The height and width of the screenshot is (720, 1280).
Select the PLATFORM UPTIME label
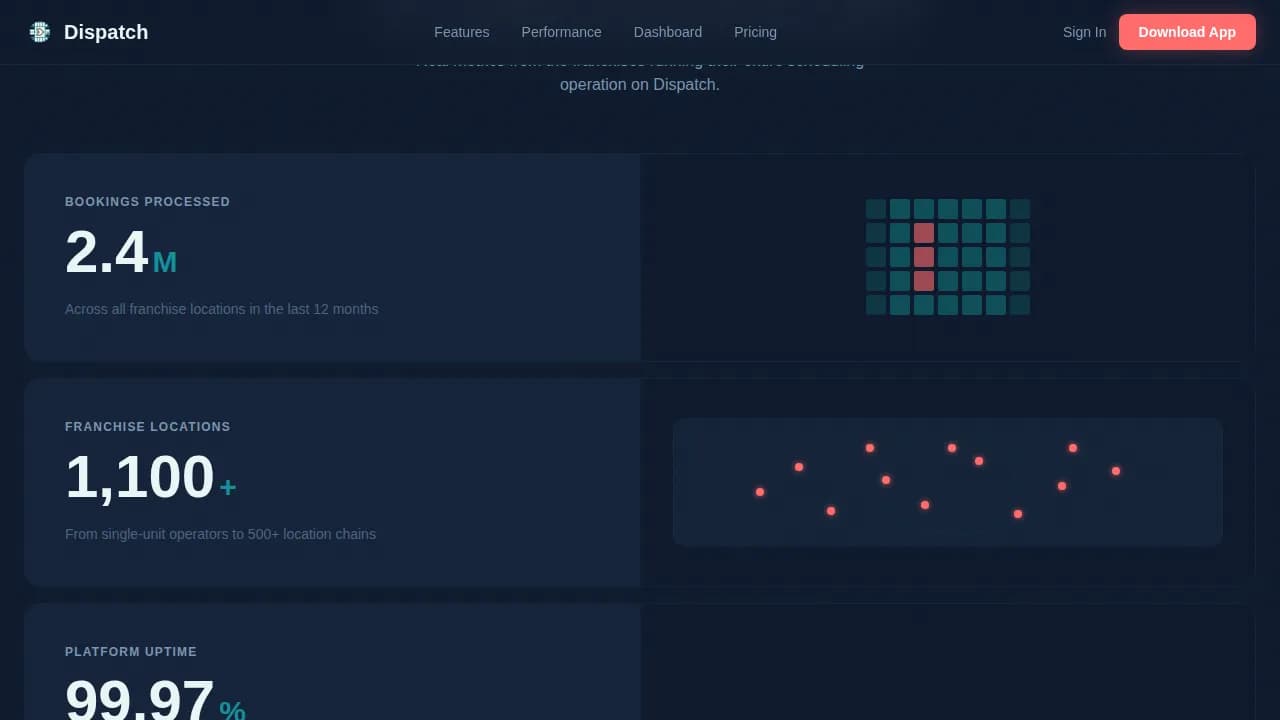pos(131,652)
